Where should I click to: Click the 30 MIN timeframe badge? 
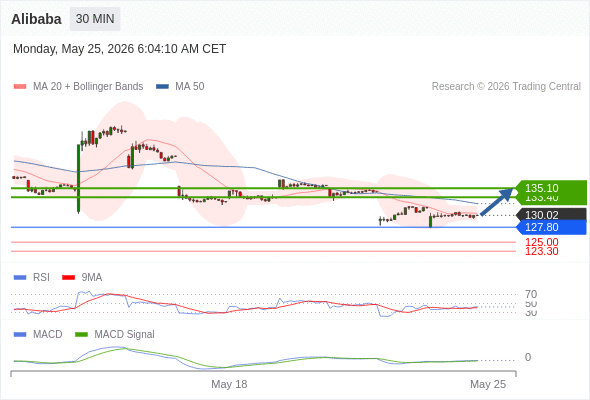point(95,19)
